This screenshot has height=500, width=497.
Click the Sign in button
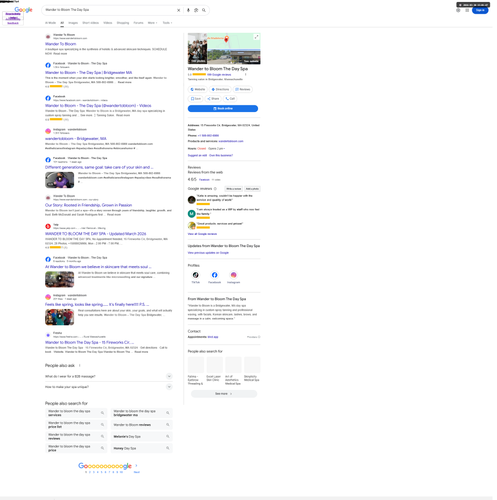pyautogui.click(x=480, y=10)
